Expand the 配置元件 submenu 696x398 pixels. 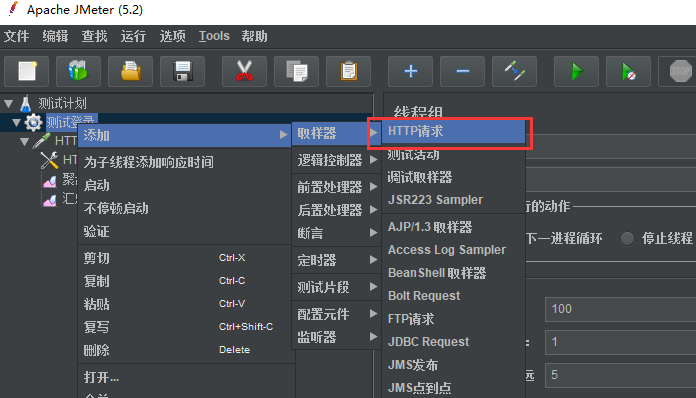pyautogui.click(x=336, y=315)
